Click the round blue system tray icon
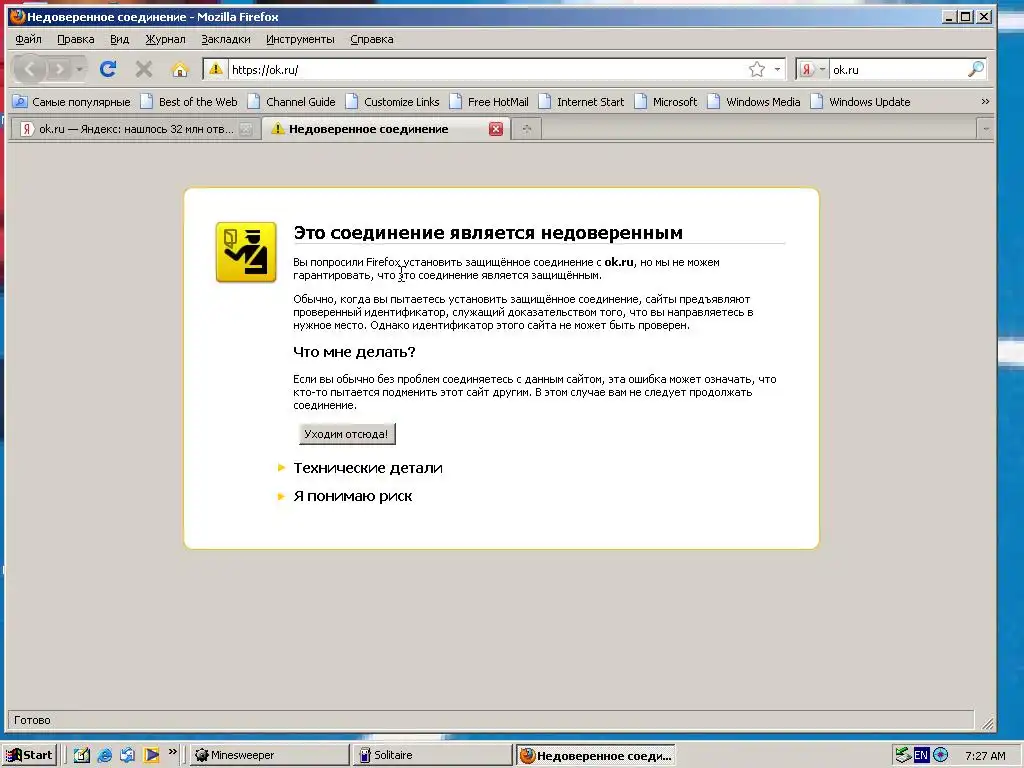This screenshot has height=768, width=1024. [x=940, y=755]
